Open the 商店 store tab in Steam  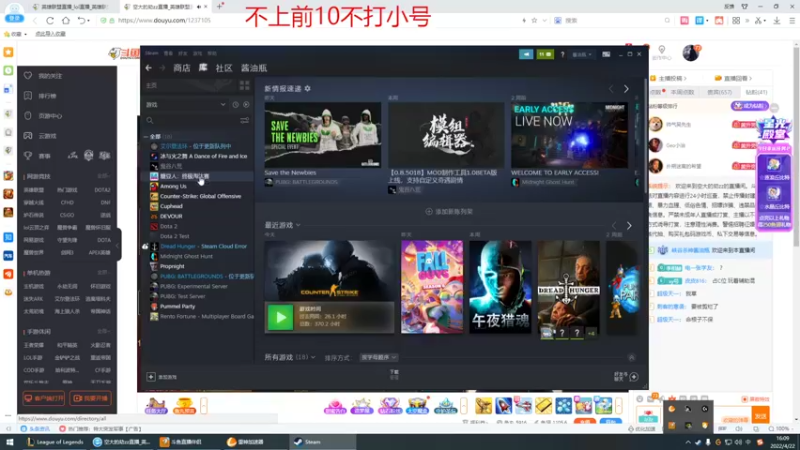182,68
